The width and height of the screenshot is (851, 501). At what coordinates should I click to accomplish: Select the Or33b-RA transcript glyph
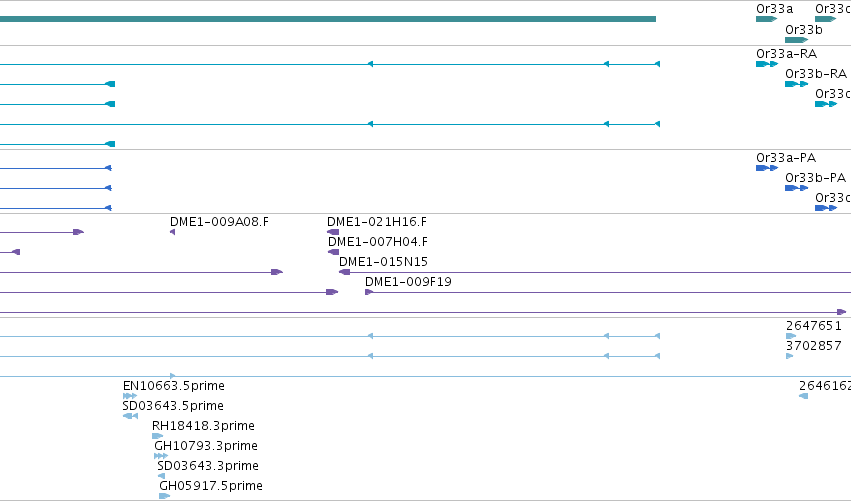click(796, 84)
